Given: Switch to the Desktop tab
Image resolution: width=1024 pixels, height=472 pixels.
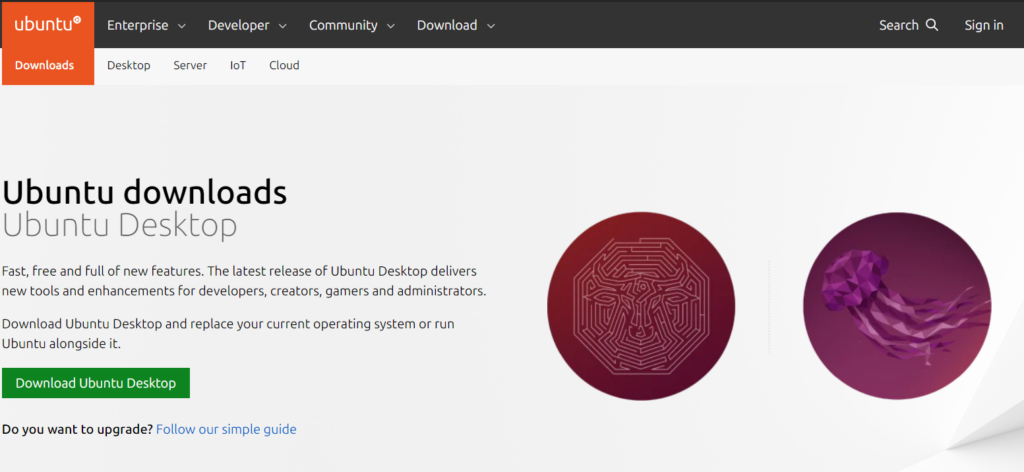Looking at the screenshot, I should pyautogui.click(x=129, y=65).
